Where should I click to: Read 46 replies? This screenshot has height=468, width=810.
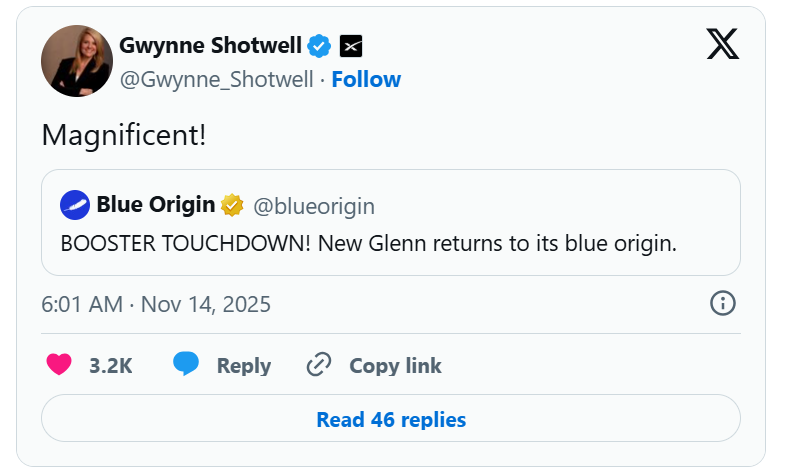391,419
